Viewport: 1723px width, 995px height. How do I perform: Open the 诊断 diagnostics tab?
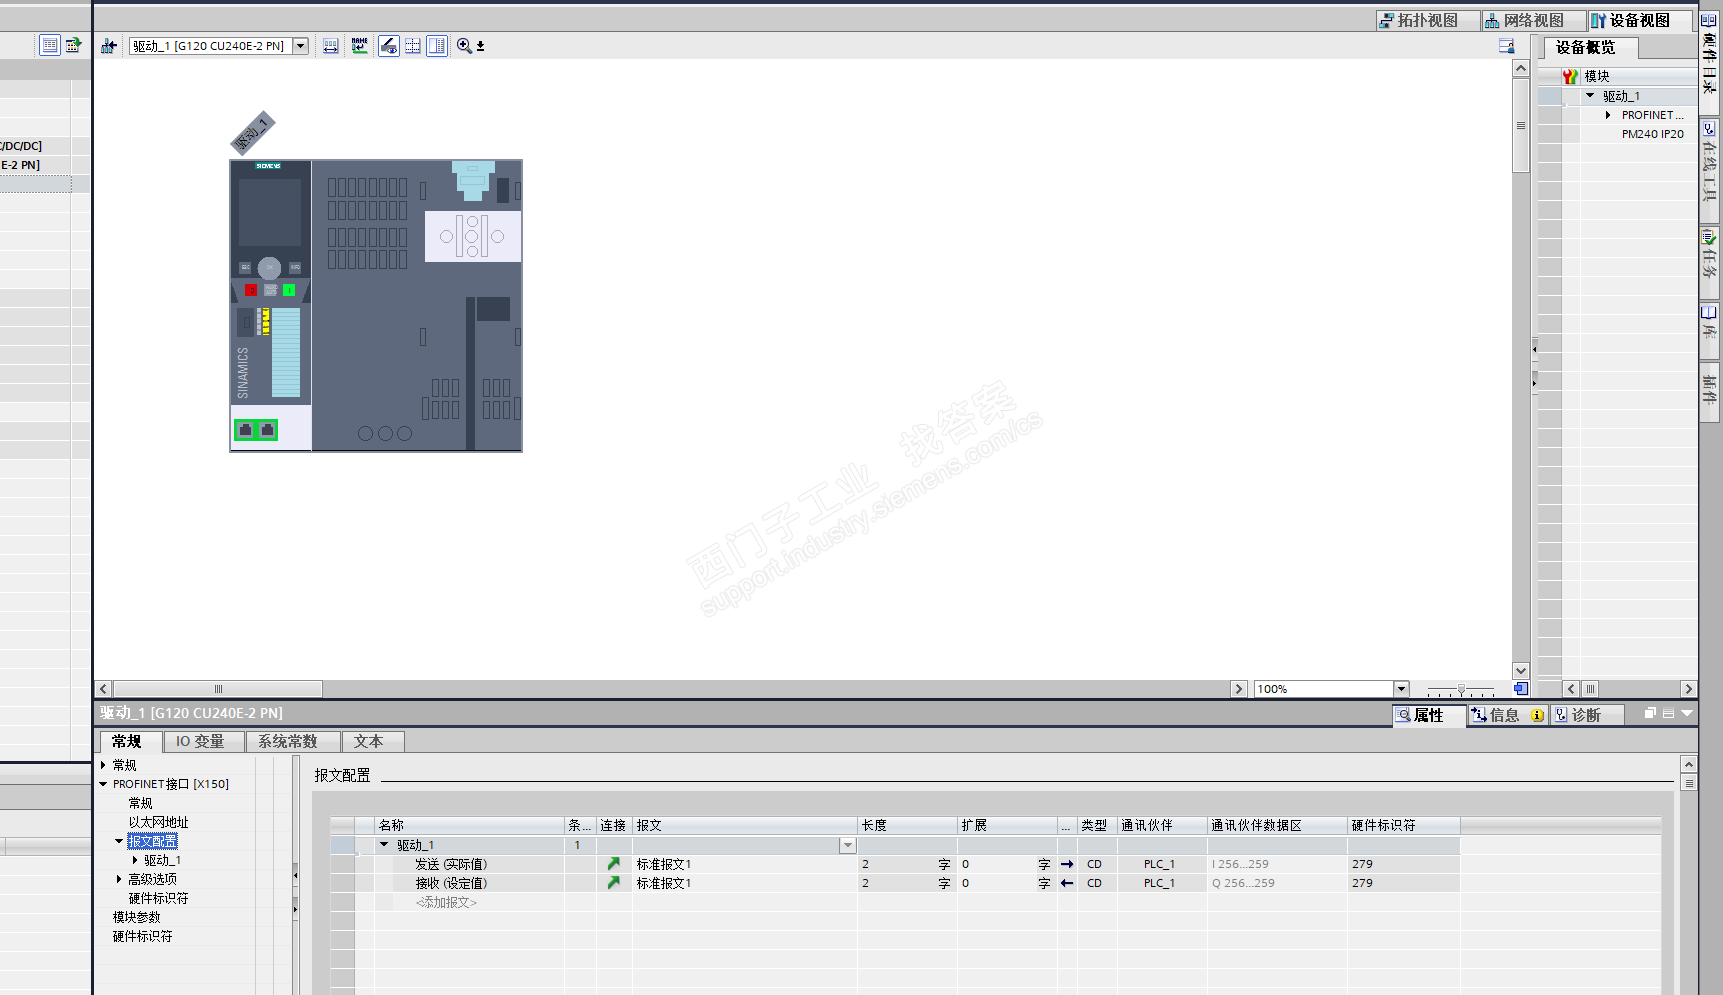(1587, 715)
